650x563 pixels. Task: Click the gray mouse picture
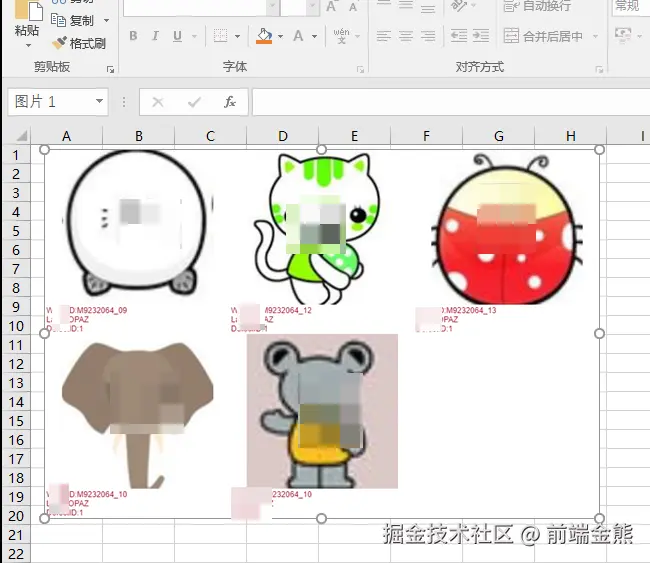(322, 411)
